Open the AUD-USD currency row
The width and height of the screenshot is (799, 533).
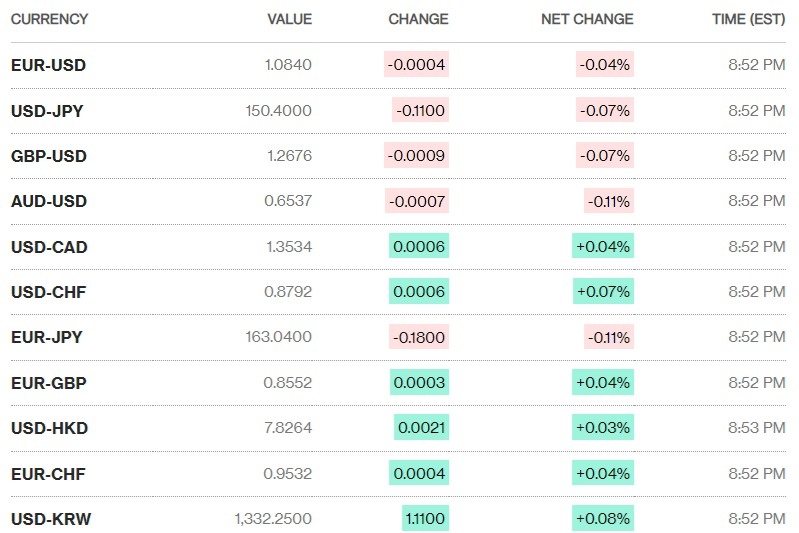[x=48, y=201]
